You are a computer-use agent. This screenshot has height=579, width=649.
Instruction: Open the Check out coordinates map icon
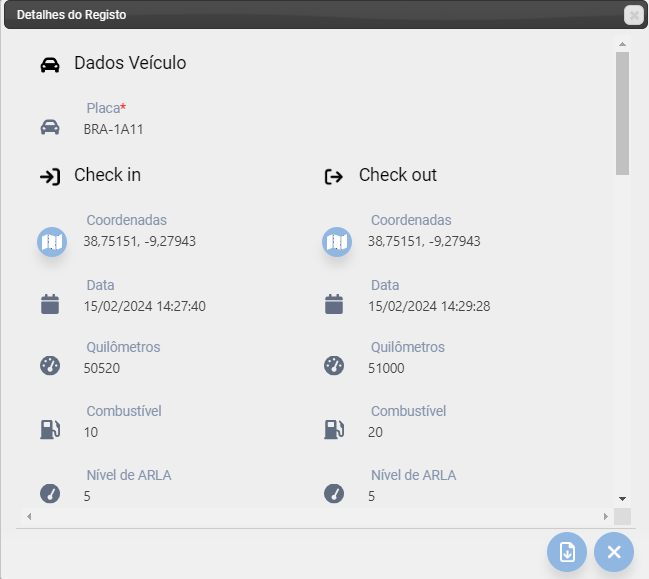[x=337, y=242]
